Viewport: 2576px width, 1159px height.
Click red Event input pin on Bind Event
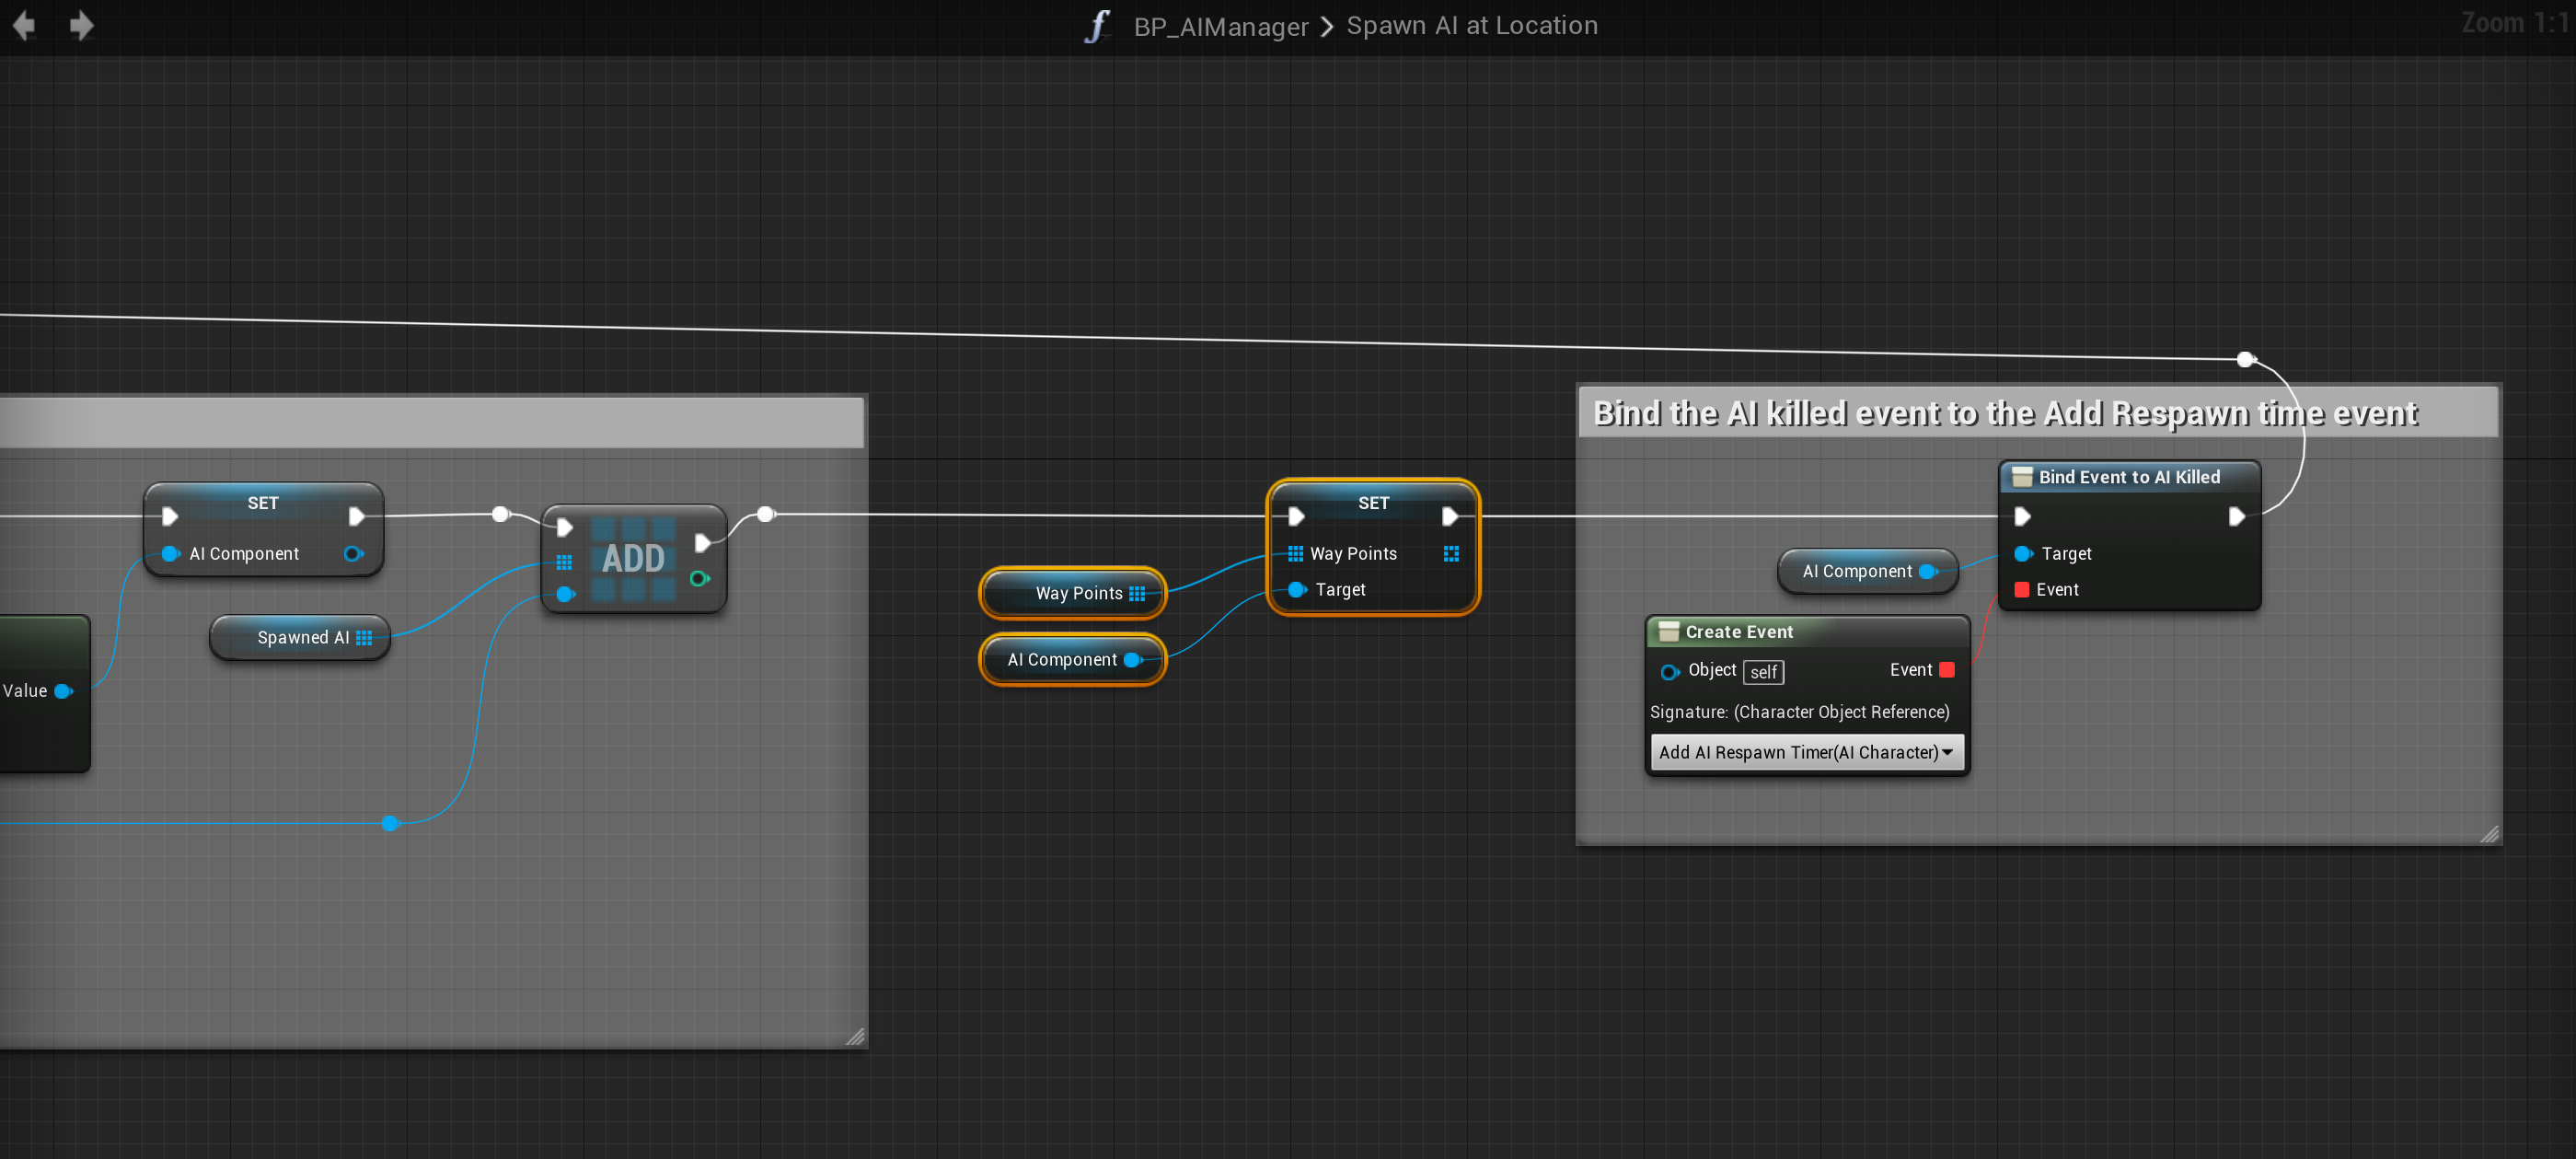(x=2021, y=589)
